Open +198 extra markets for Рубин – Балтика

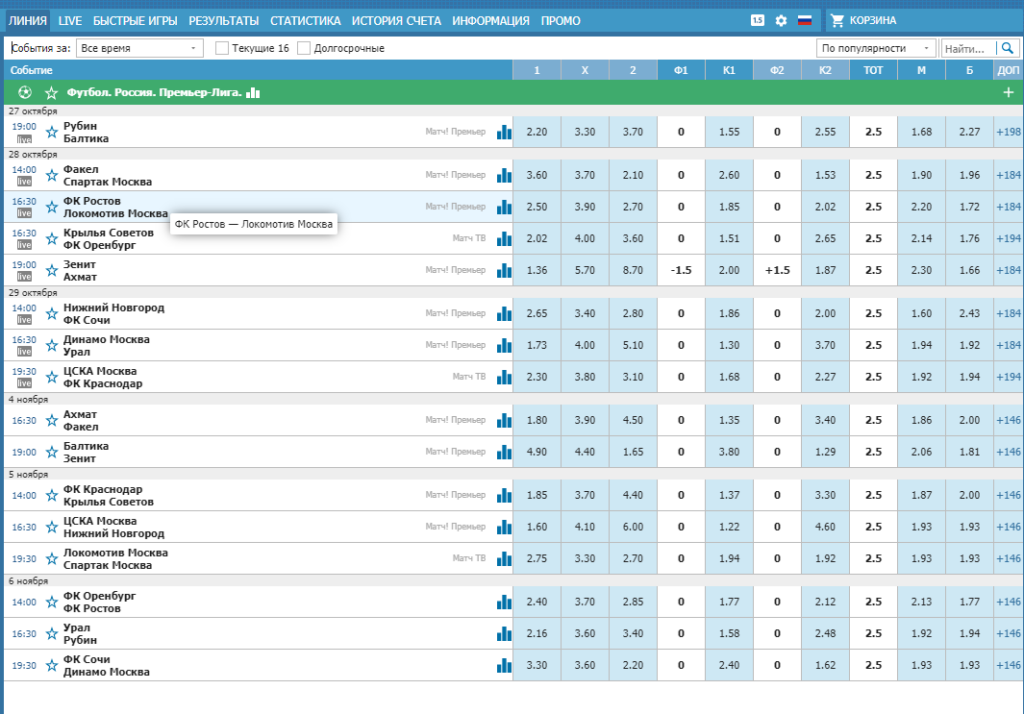[x=1008, y=132]
